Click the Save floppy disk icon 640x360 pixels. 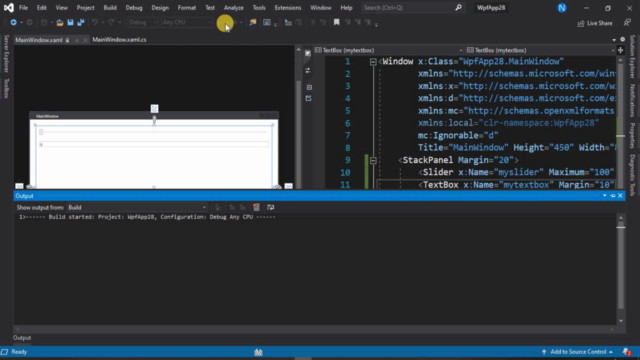(70, 22)
